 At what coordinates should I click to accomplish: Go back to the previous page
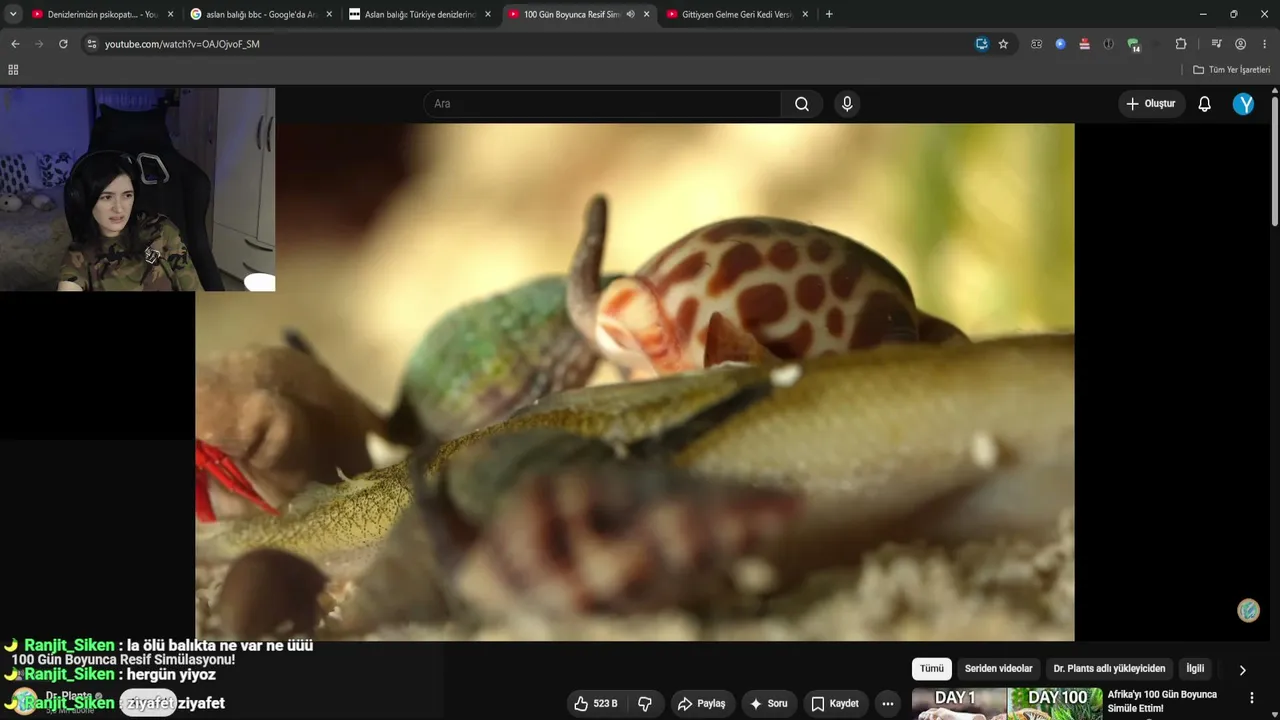tap(15, 44)
